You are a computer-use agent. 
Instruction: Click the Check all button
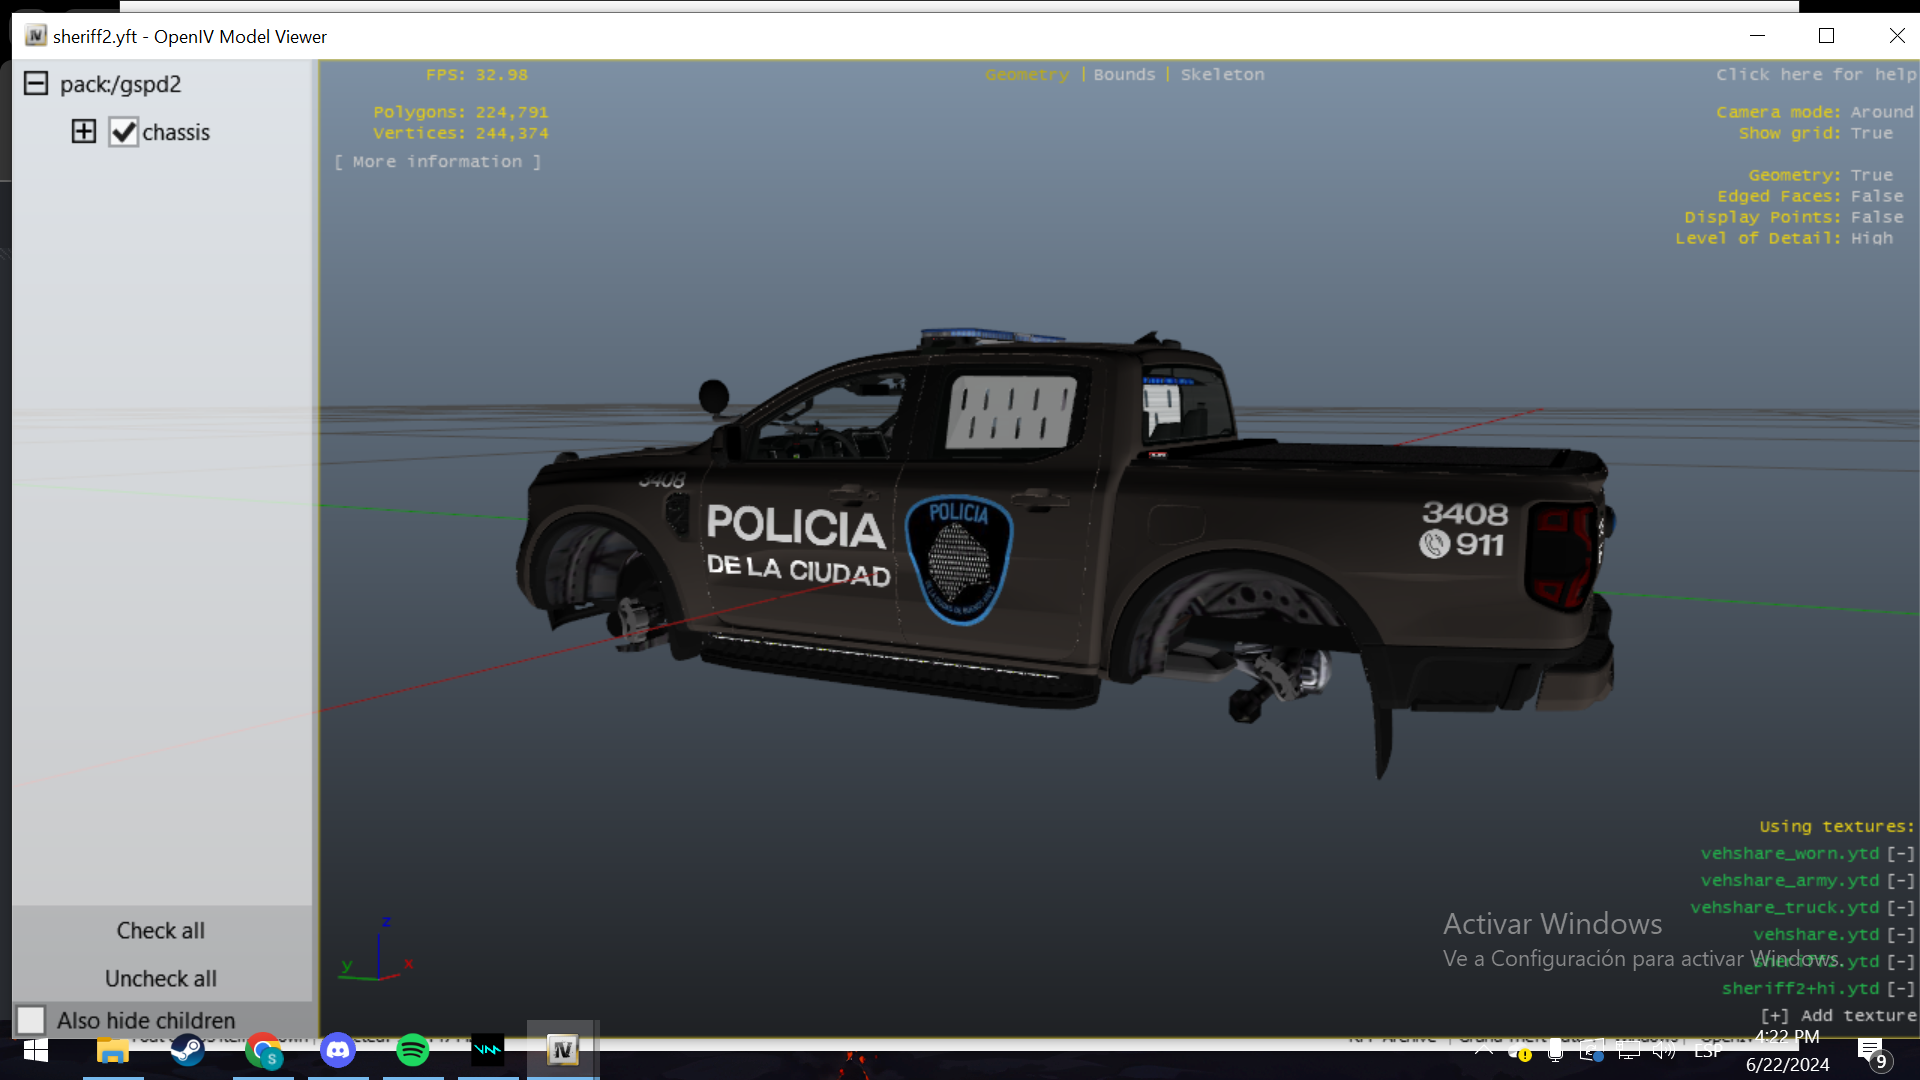pyautogui.click(x=160, y=930)
